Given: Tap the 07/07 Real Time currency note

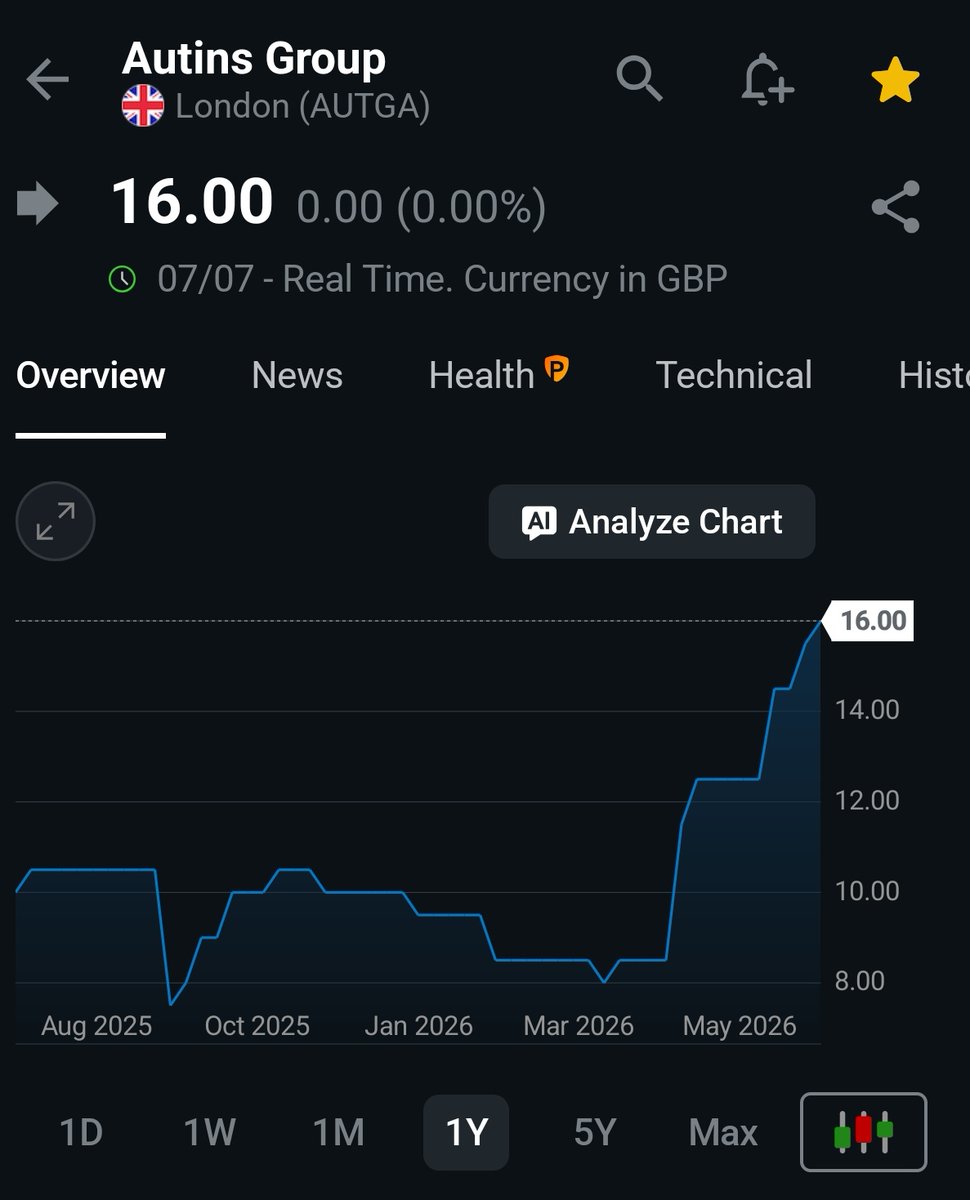Looking at the screenshot, I should point(442,279).
